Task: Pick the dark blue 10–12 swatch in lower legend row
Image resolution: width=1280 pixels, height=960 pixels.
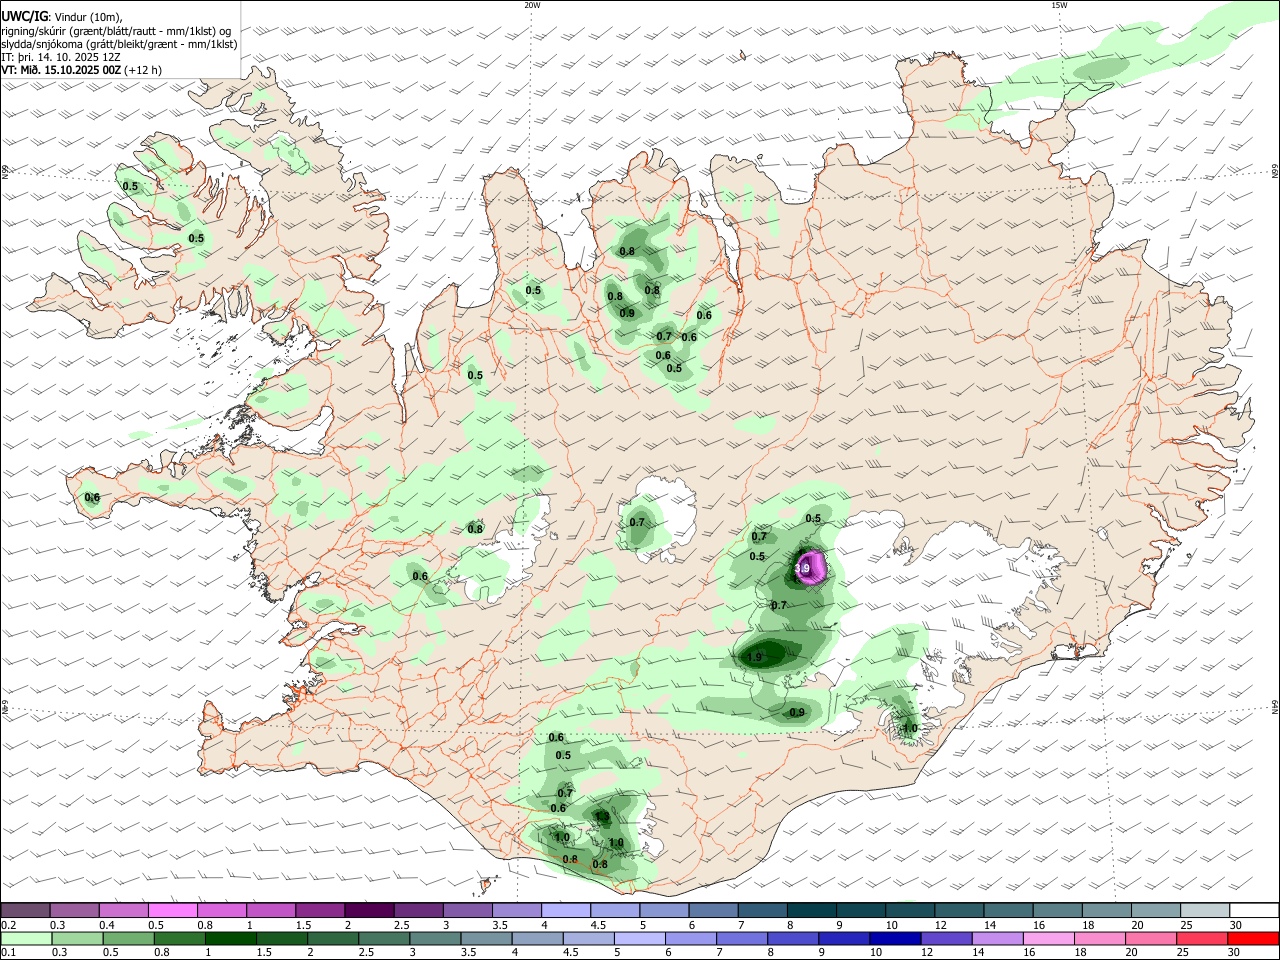Action: click(x=894, y=939)
